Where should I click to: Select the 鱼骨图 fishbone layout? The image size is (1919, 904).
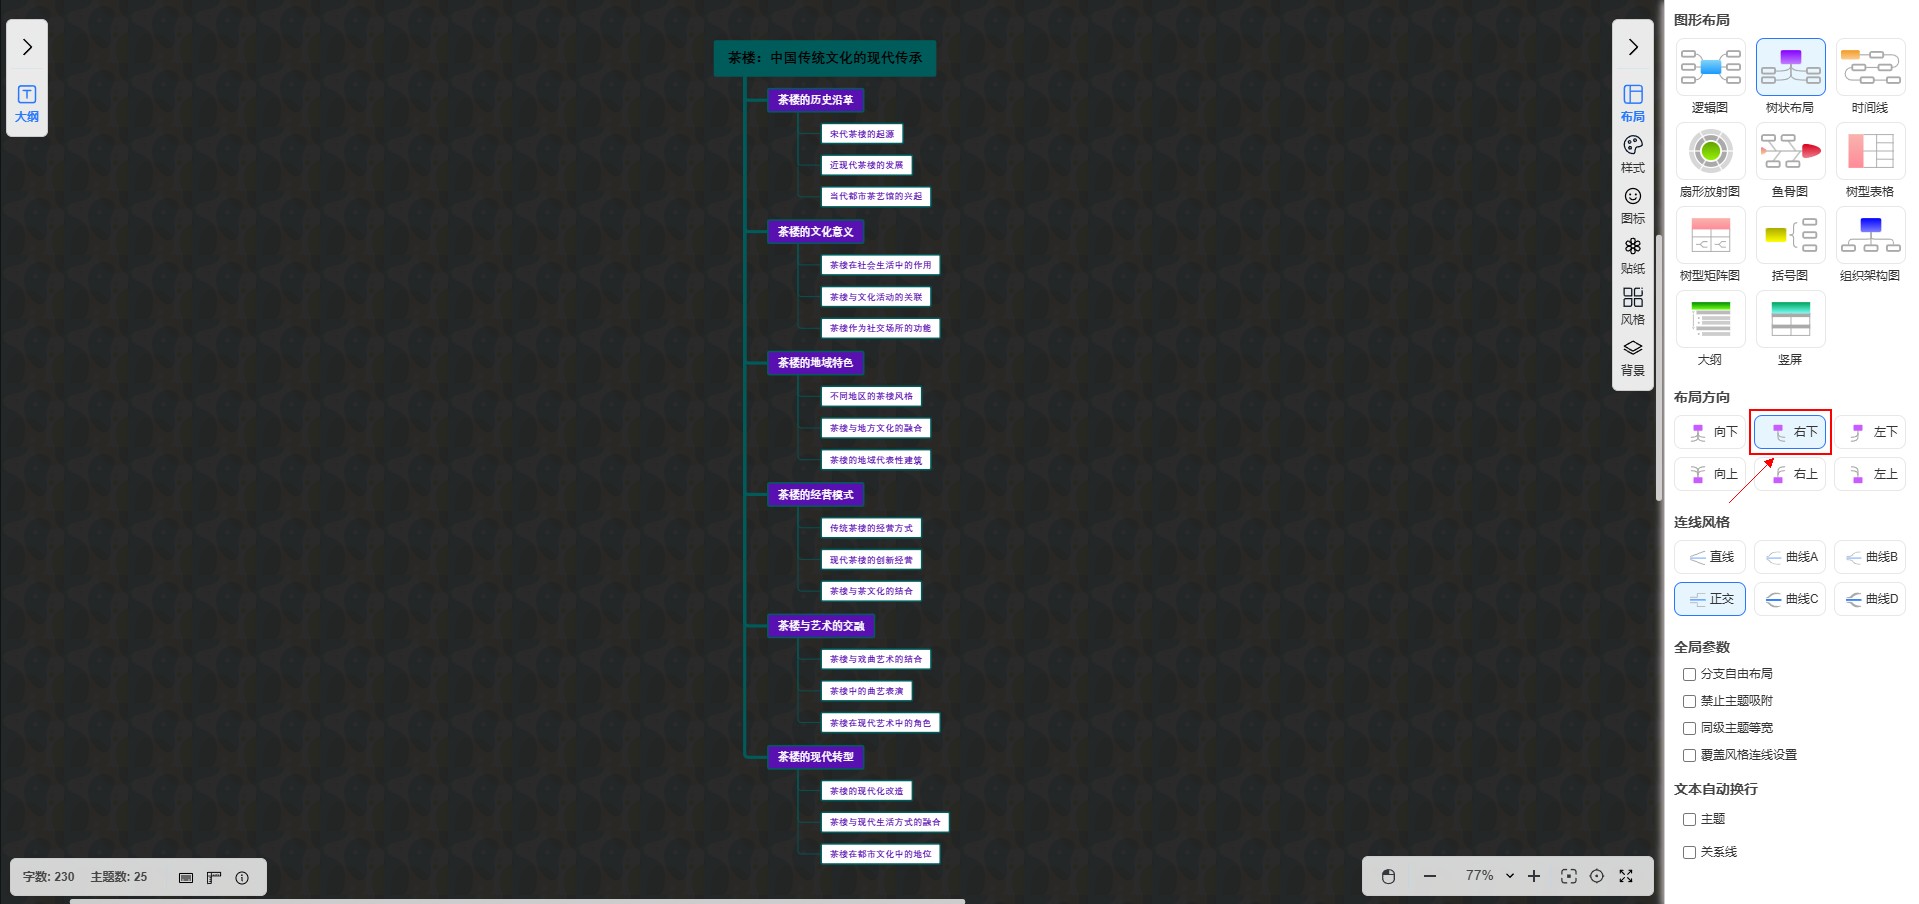[1789, 160]
